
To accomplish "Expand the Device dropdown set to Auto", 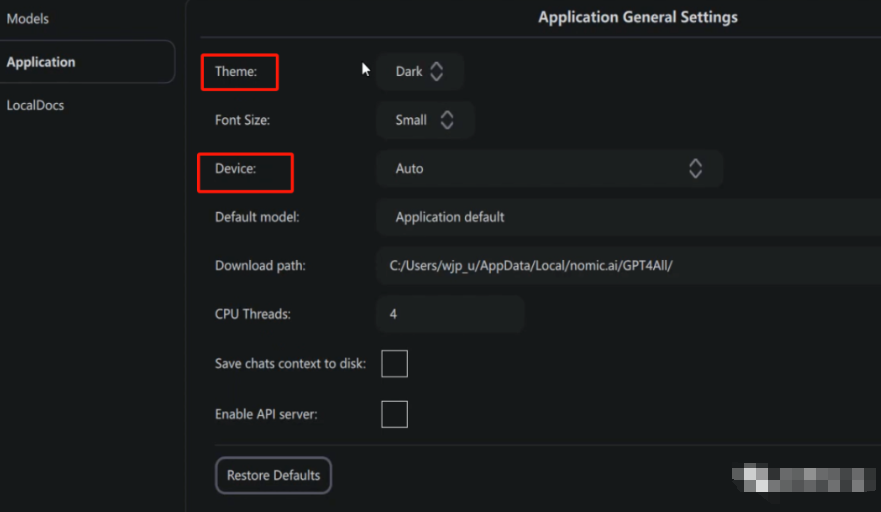I will (x=550, y=169).
